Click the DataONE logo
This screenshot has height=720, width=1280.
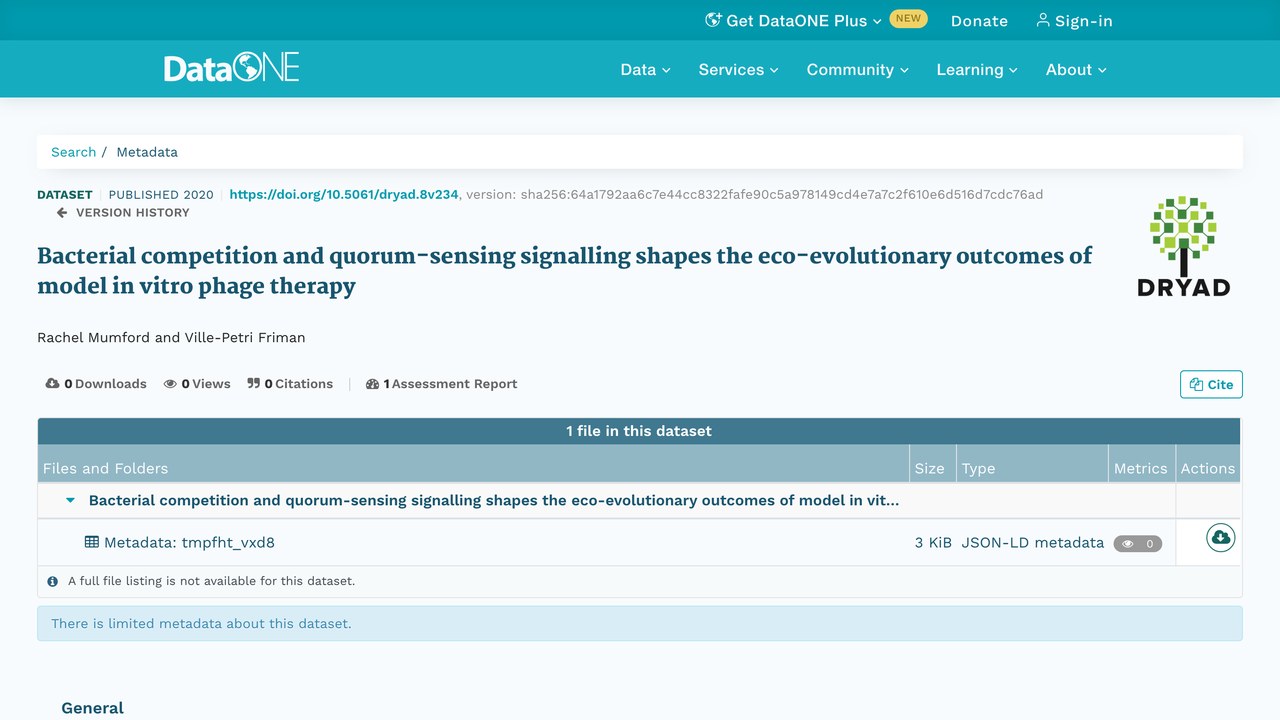(232, 68)
